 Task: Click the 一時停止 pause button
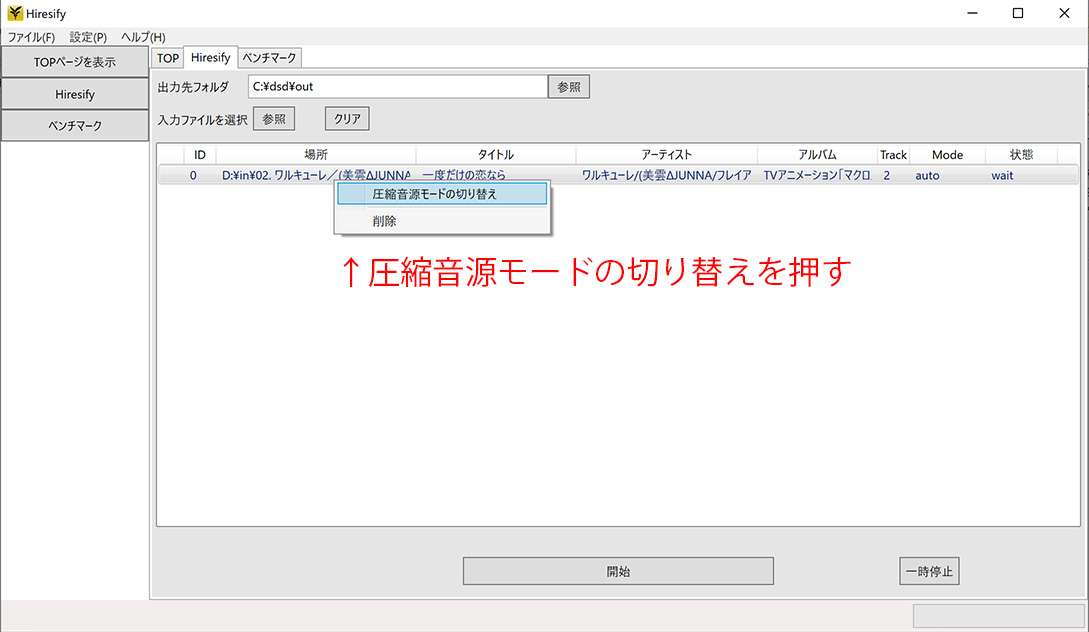coord(928,571)
